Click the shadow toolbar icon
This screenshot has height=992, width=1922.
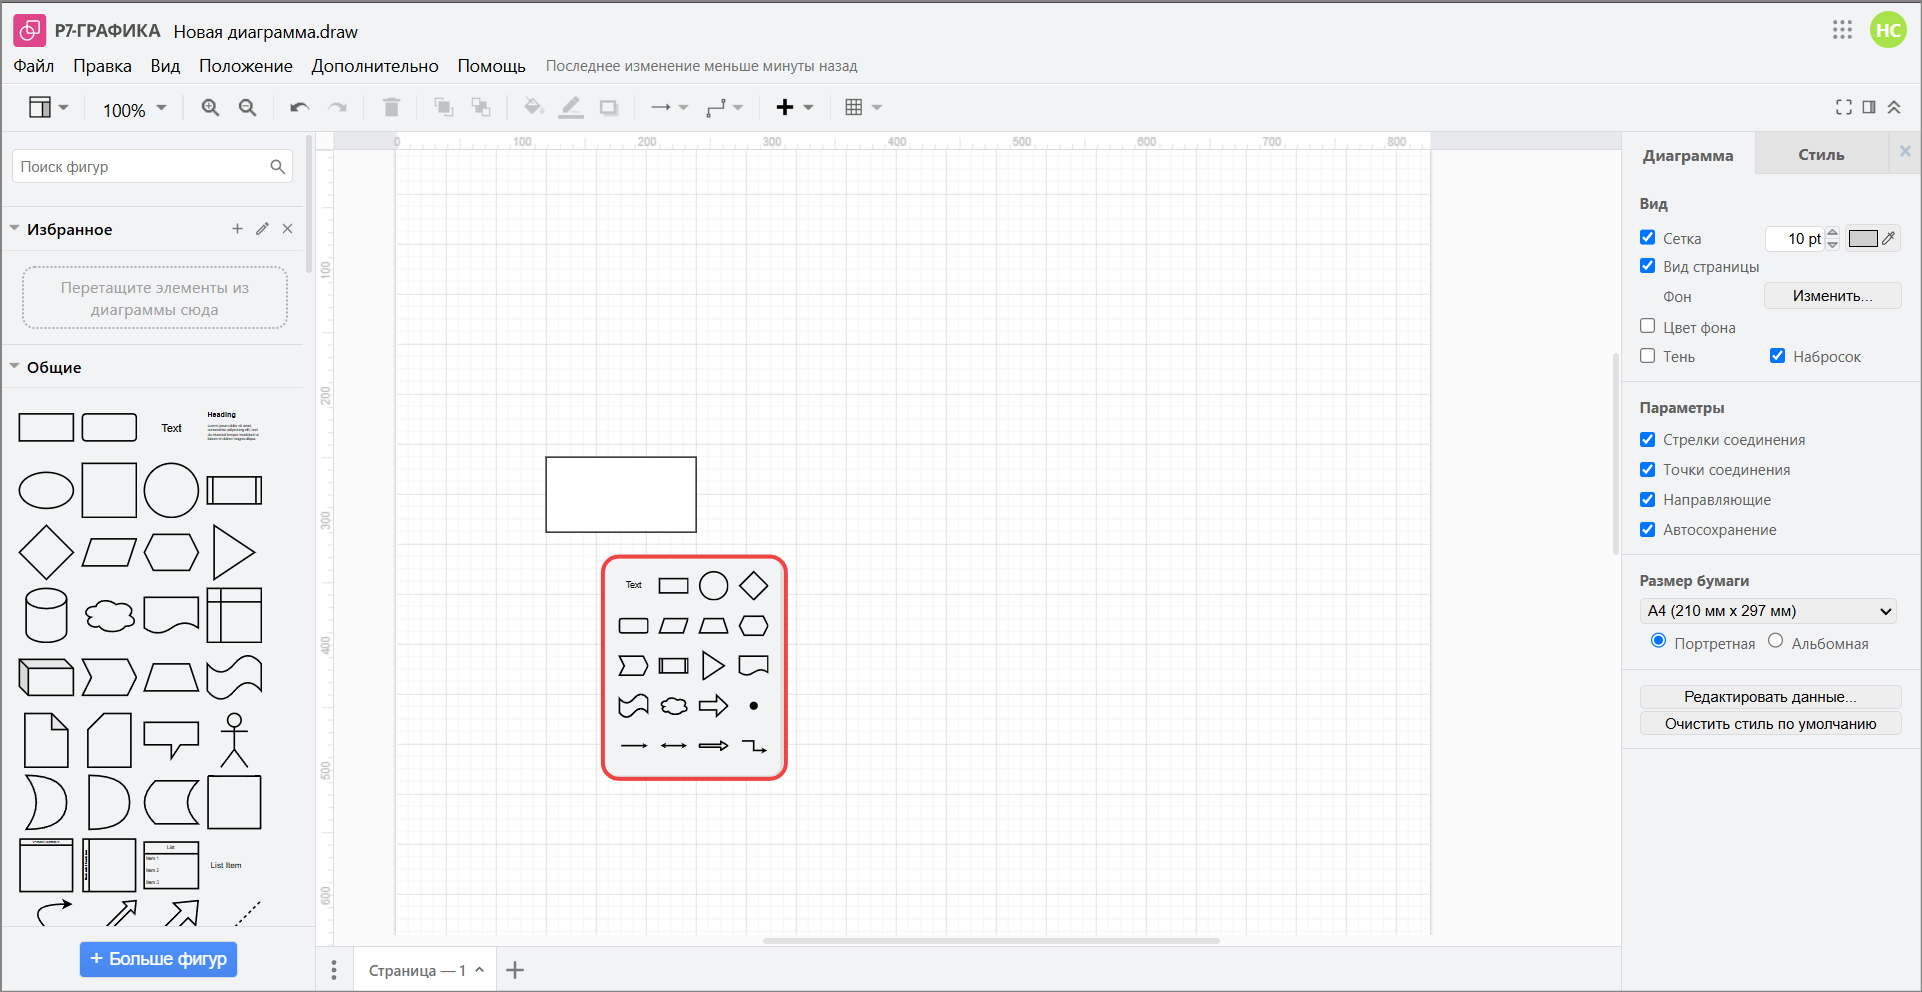point(609,108)
